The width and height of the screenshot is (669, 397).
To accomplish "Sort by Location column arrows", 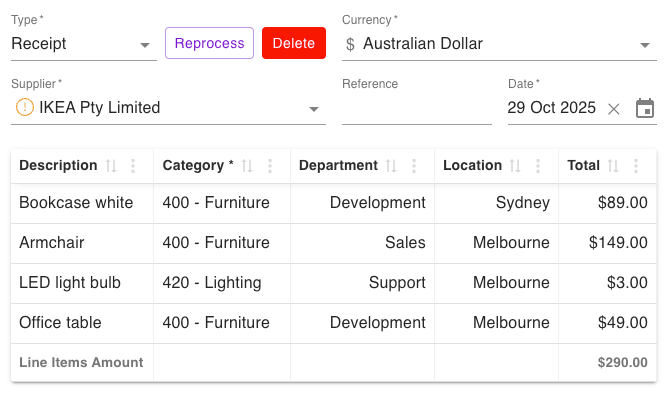I will click(515, 166).
